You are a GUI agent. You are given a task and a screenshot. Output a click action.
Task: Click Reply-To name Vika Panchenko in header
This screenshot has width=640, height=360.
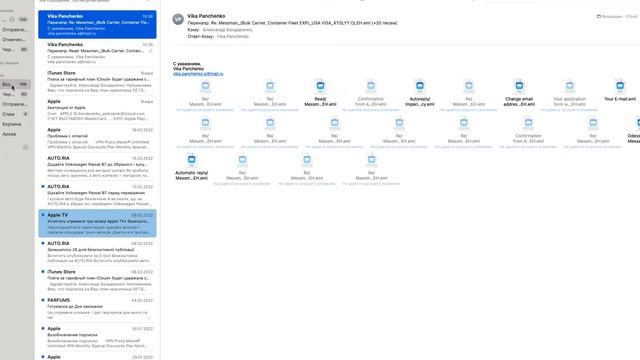(x=233, y=36)
